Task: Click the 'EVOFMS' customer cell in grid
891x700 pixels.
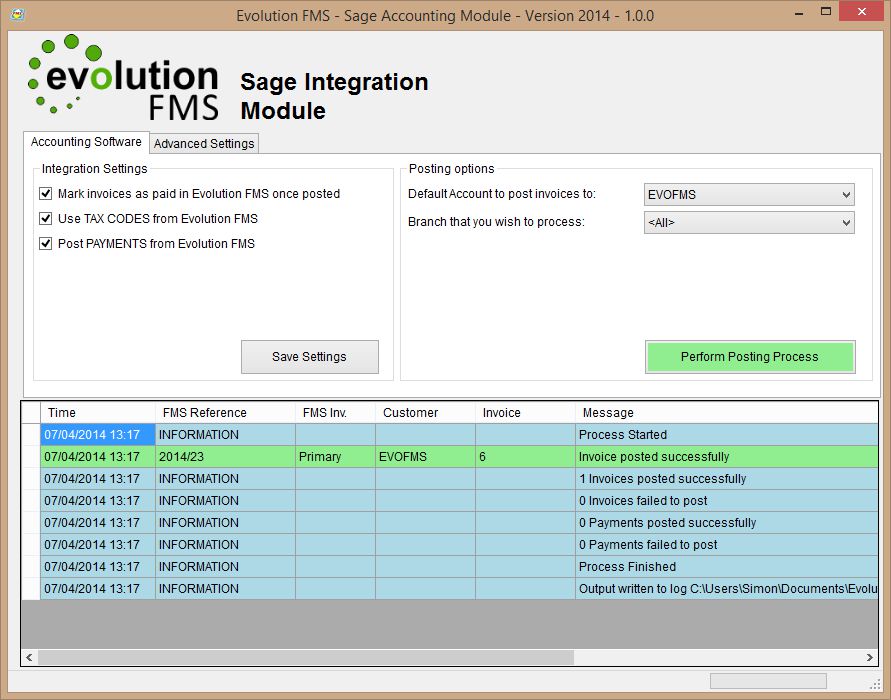Action: coord(426,457)
